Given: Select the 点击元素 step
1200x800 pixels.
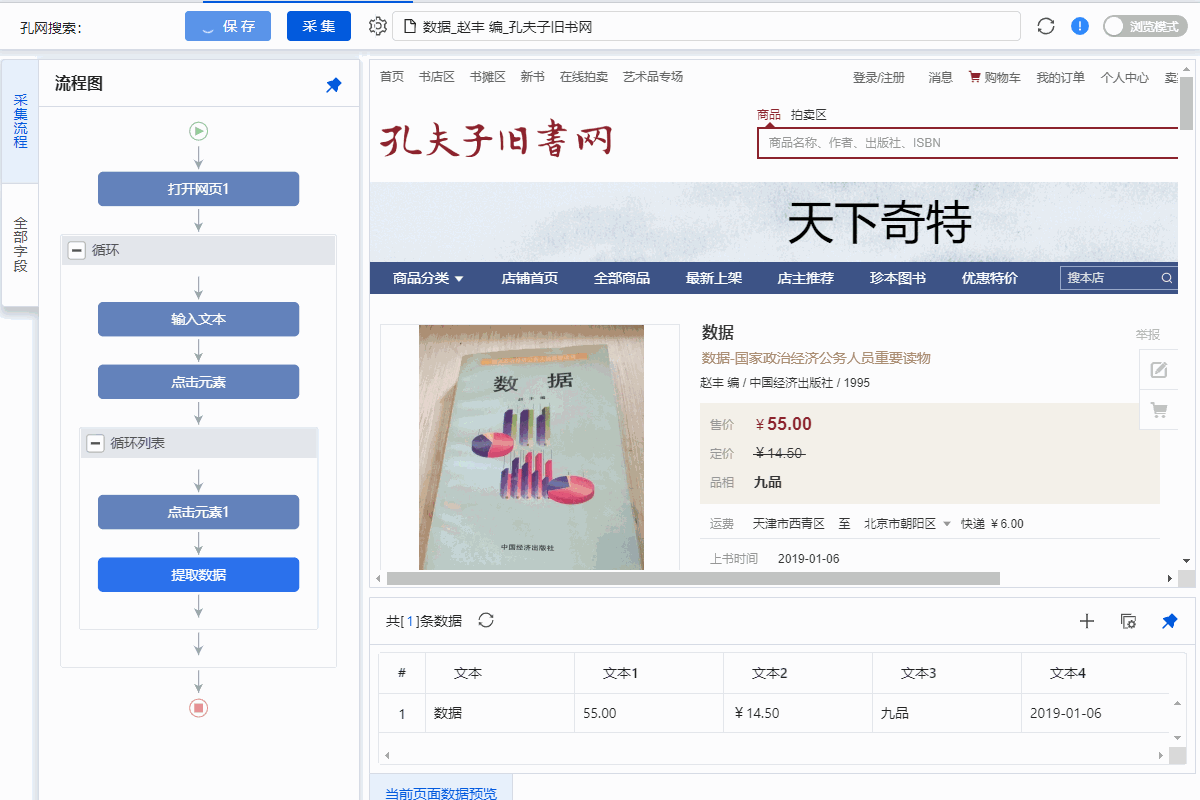Looking at the screenshot, I should coord(199,382).
